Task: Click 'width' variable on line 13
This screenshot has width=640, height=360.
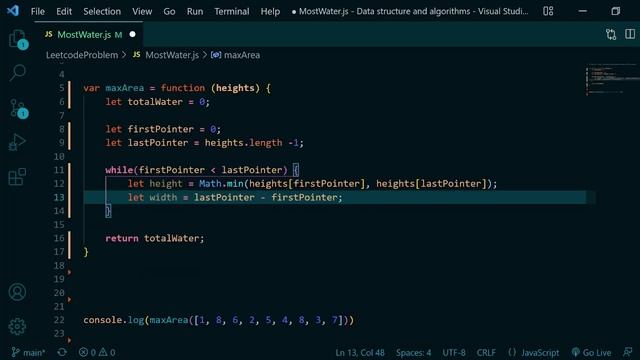Action: tap(163, 198)
